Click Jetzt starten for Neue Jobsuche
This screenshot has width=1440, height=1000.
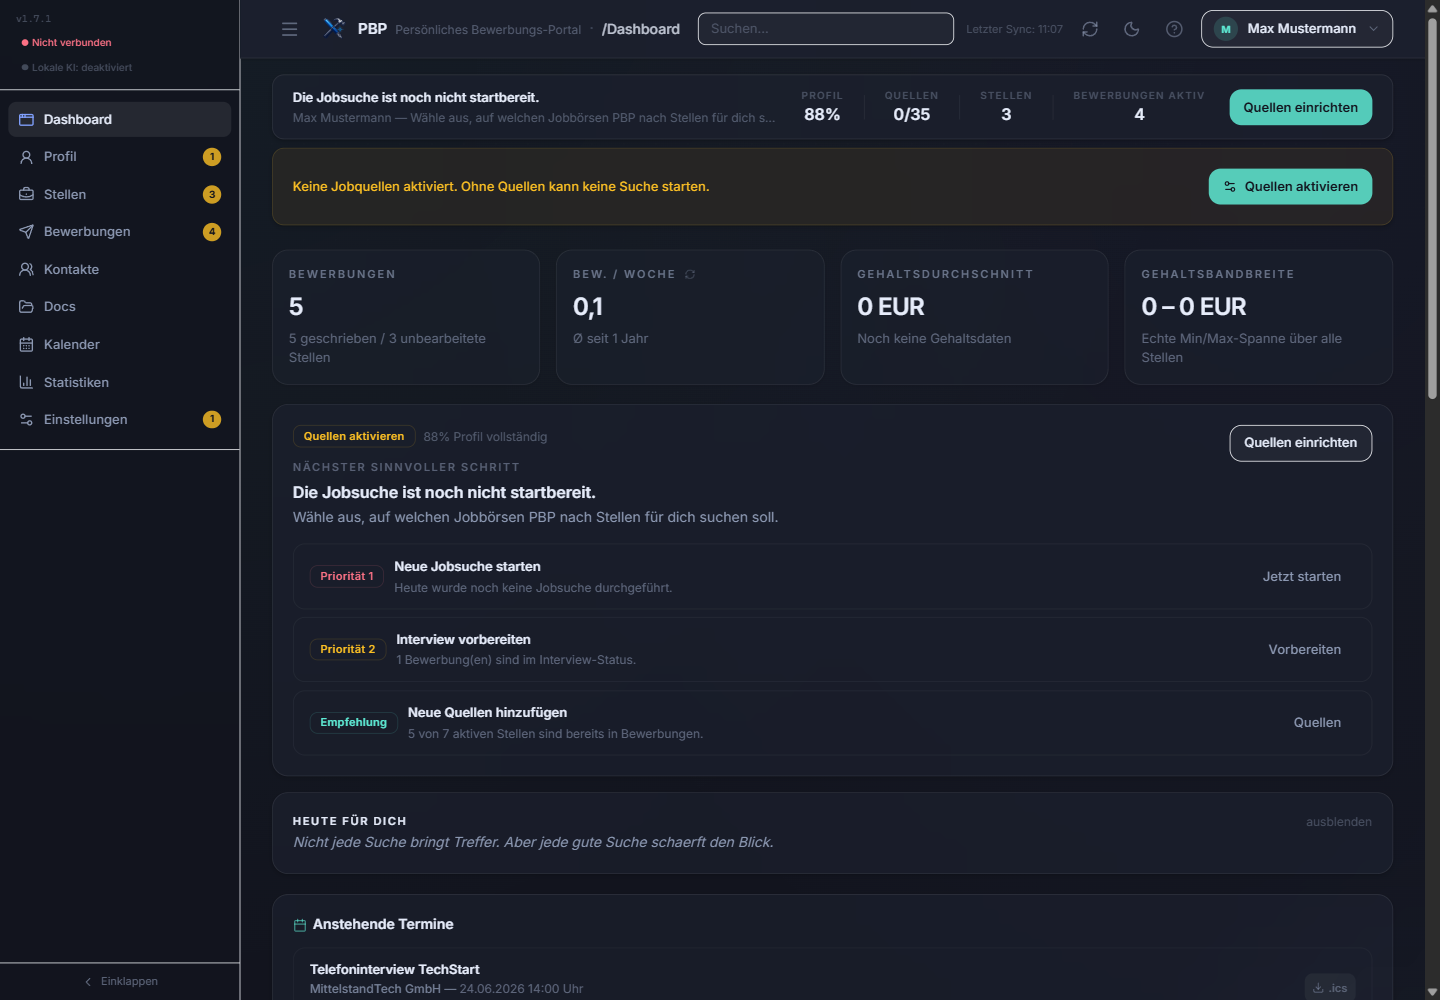1302,577
